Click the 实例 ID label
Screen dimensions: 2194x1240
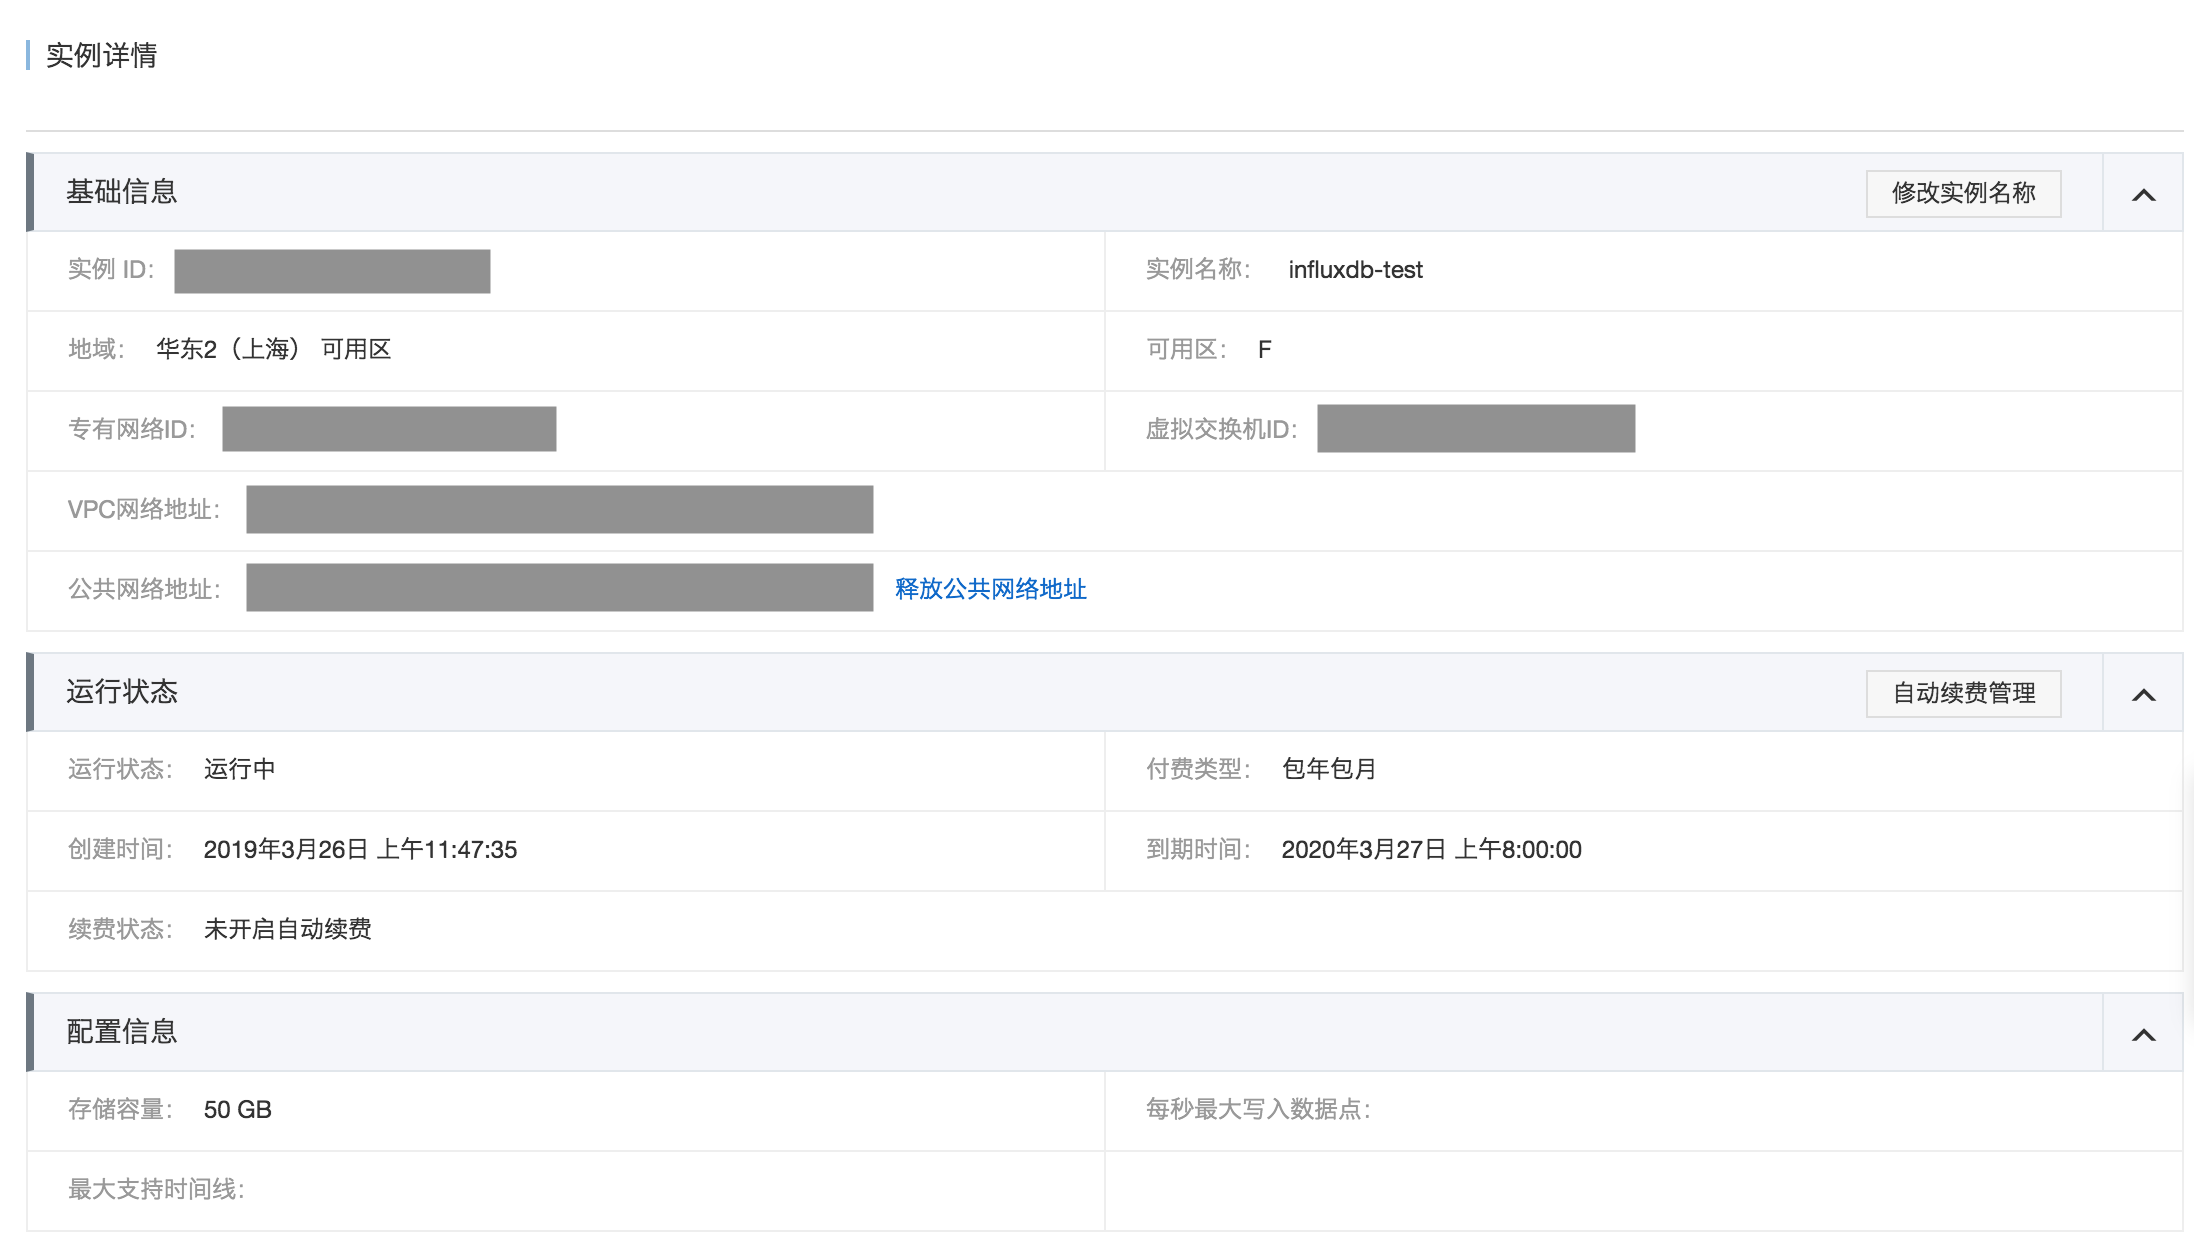click(x=111, y=270)
